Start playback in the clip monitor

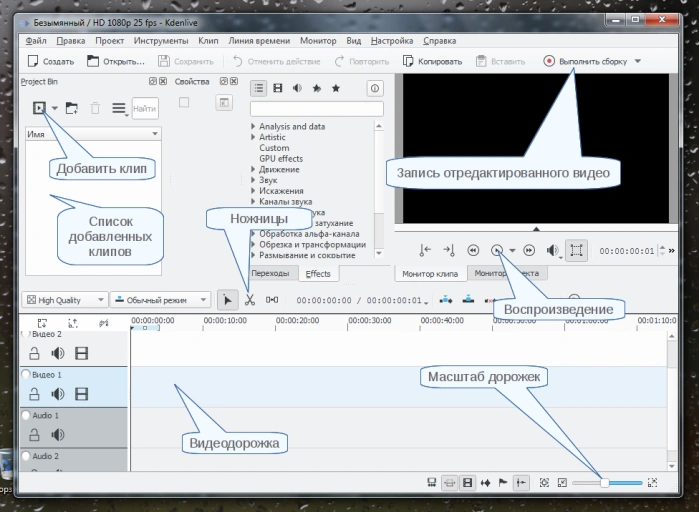point(497,250)
